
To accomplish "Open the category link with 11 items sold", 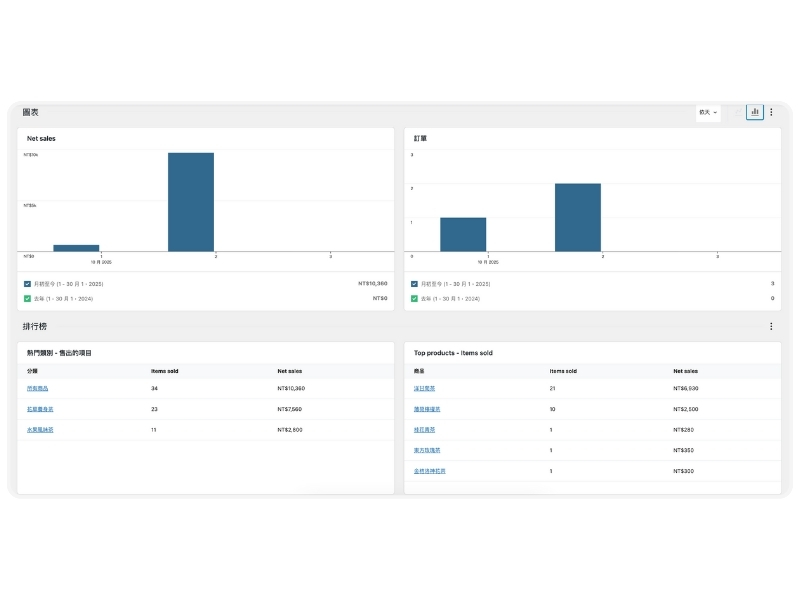I will pyautogui.click(x=40, y=429).
